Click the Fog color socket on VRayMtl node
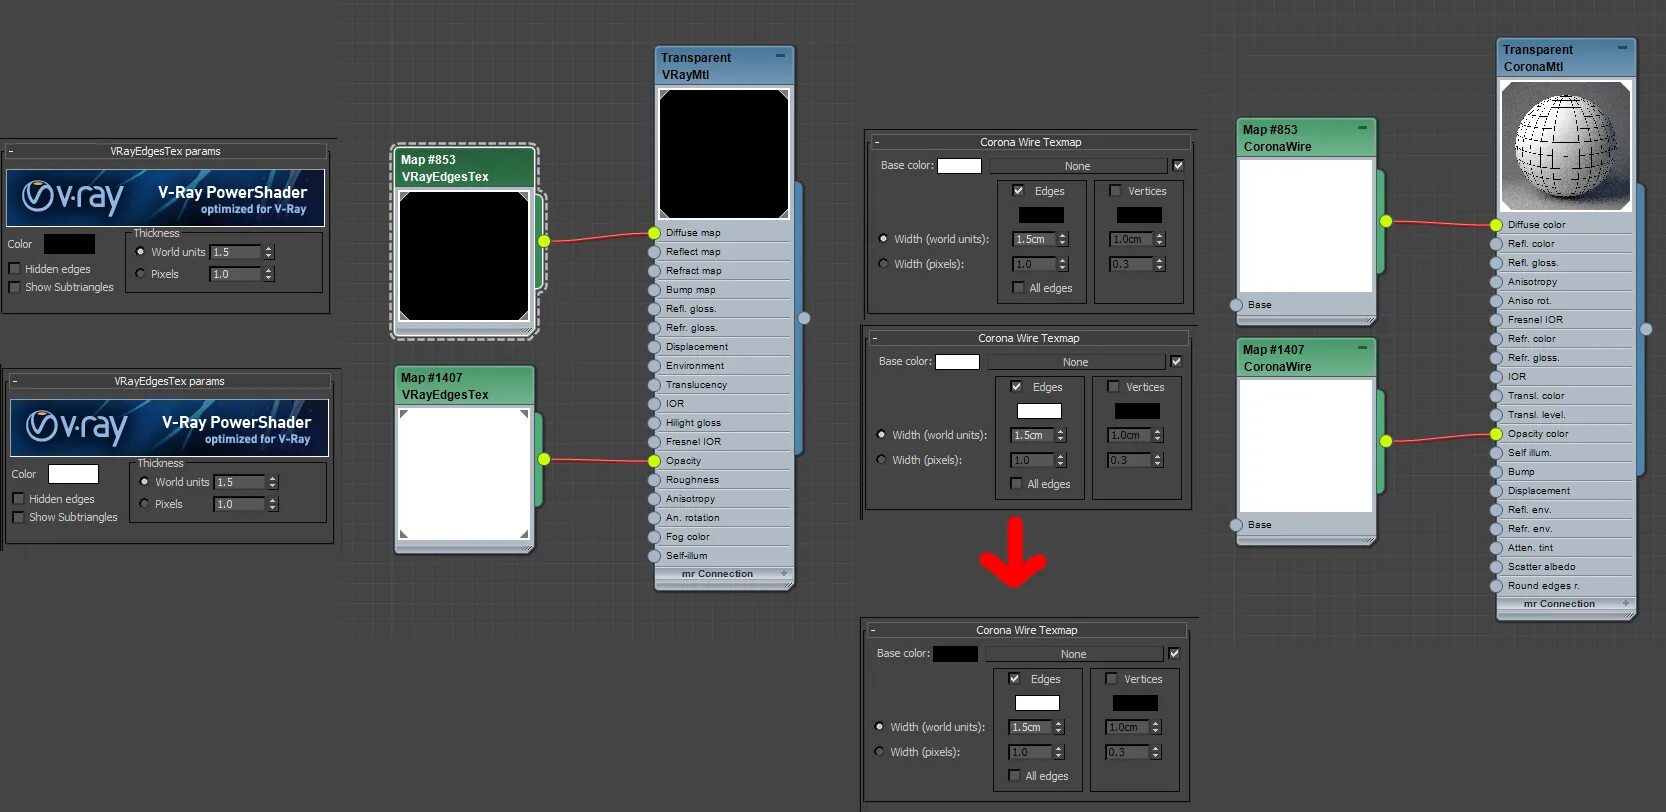This screenshot has height=812, width=1666. tap(654, 537)
